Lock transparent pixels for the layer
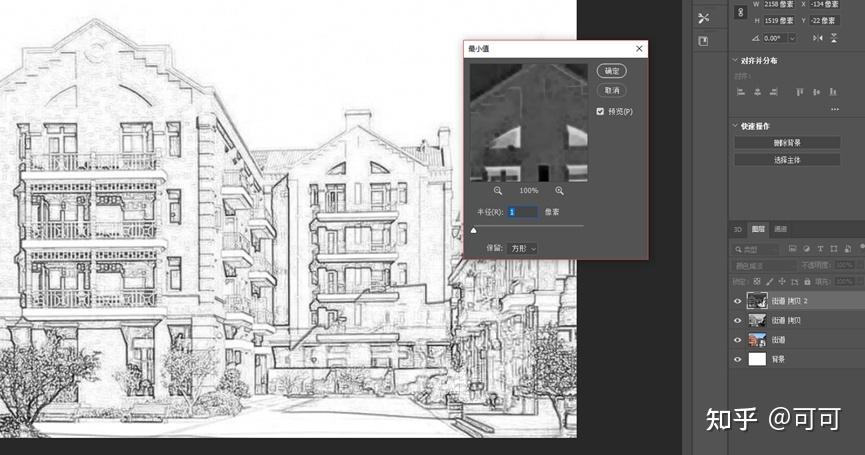The width and height of the screenshot is (865, 455). [x=757, y=281]
